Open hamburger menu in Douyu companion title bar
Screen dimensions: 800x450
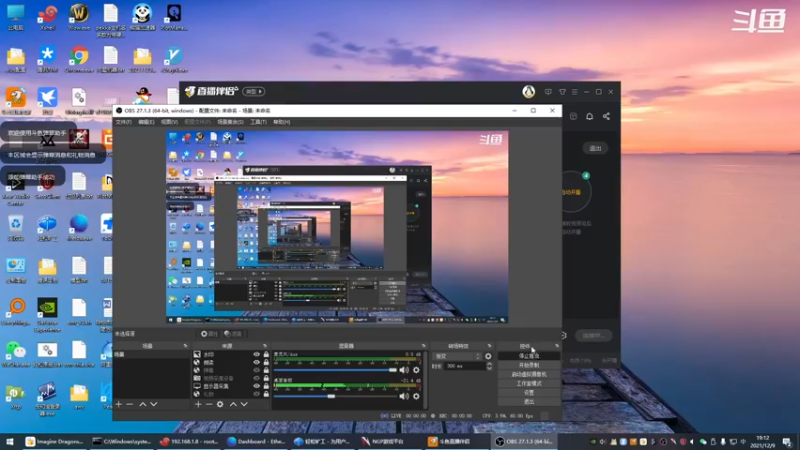pyautogui.click(x=574, y=92)
